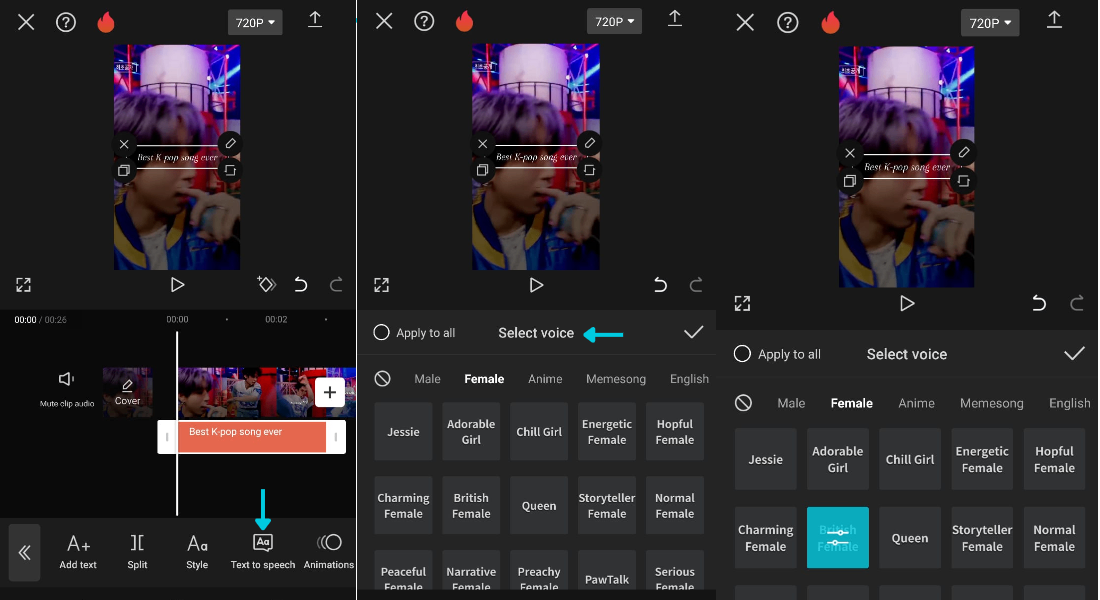Switch to English tab in middle panel
The width and height of the screenshot is (1100, 600).
(x=689, y=379)
